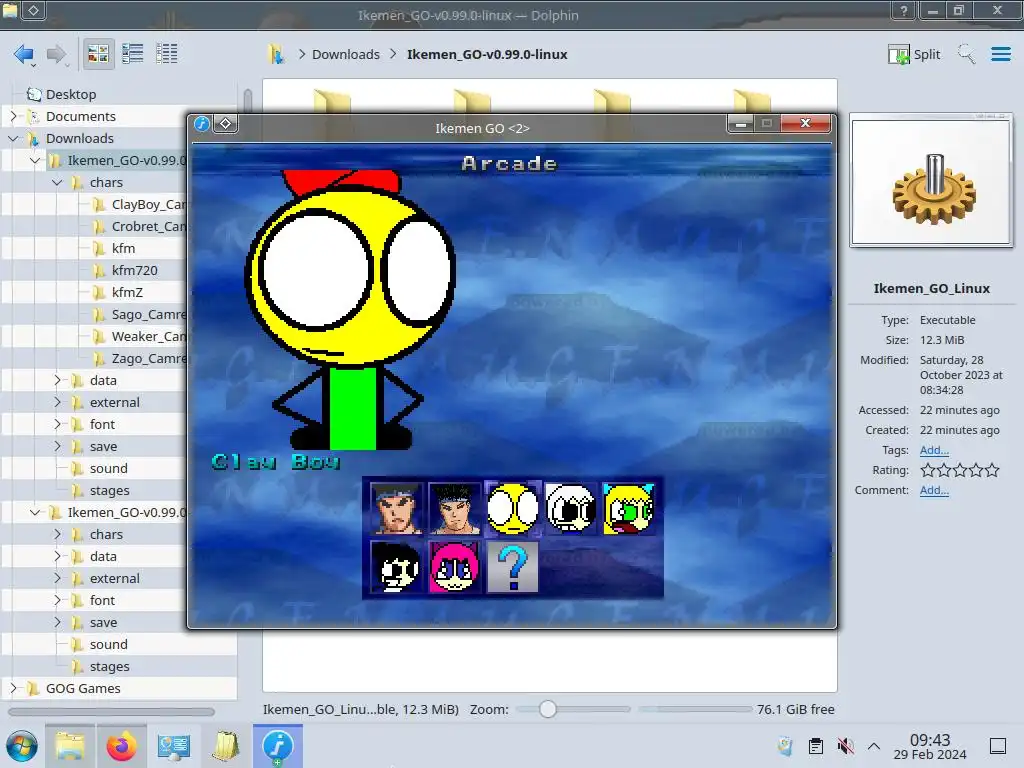The image size is (1024, 768).
Task: Click Ikemen_GO_Linux gear preview thumbnail
Action: pos(931,181)
